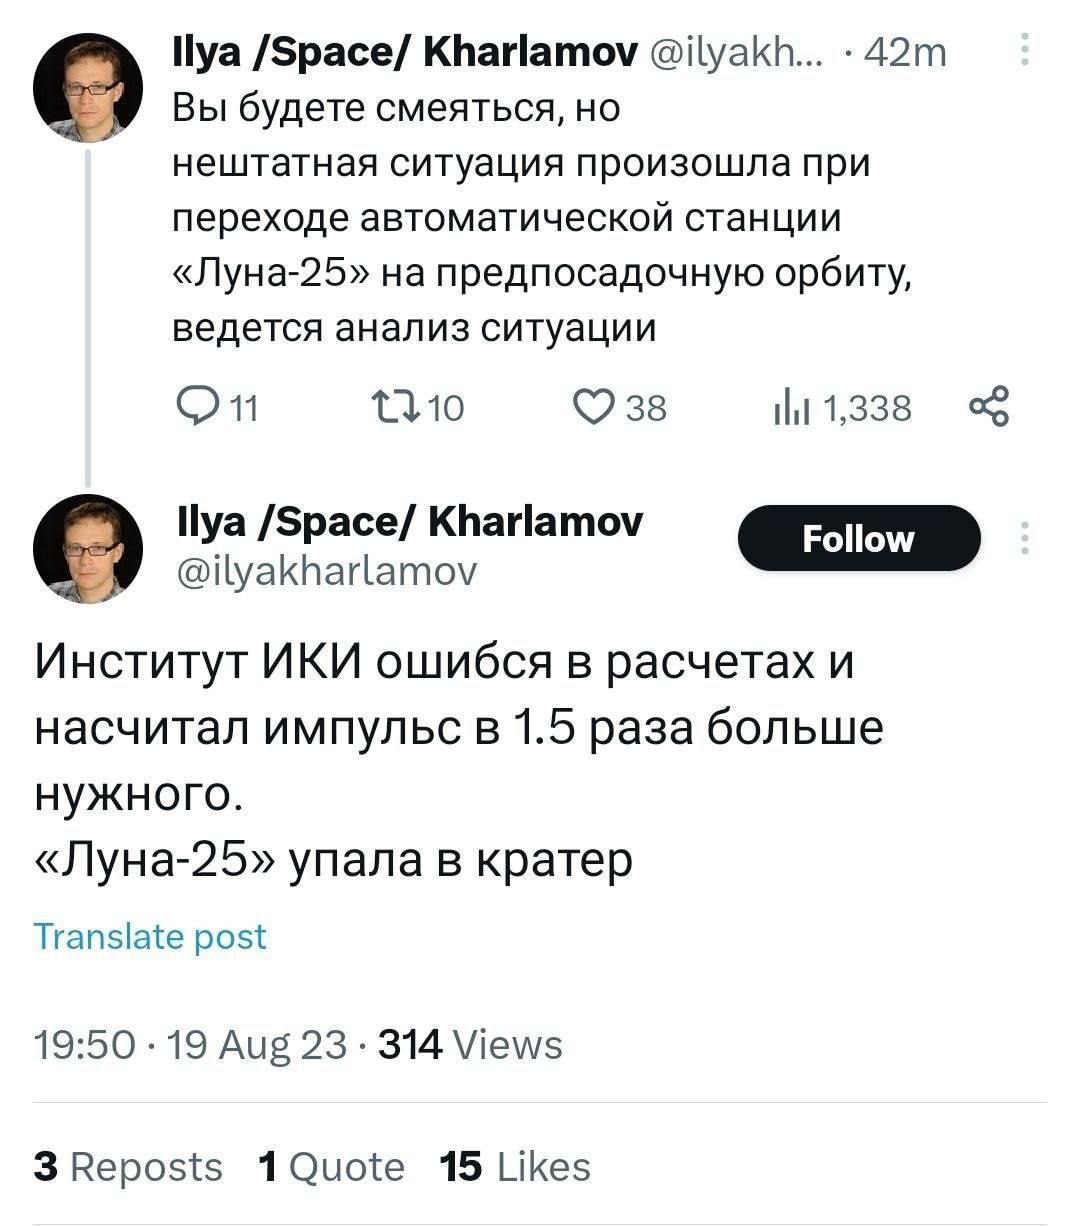Image resolution: width=1080 pixels, height=1226 pixels.
Task: View the 15 Likes list
Action: click(515, 1167)
